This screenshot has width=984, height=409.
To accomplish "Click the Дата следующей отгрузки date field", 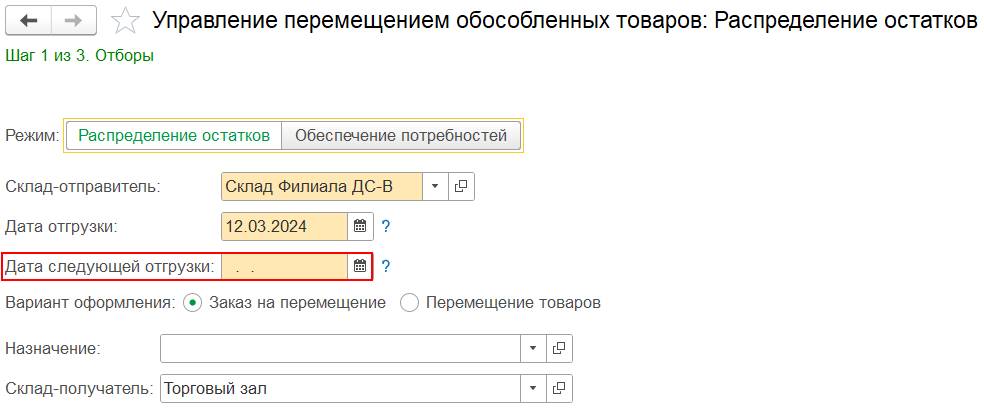I will coord(285,266).
